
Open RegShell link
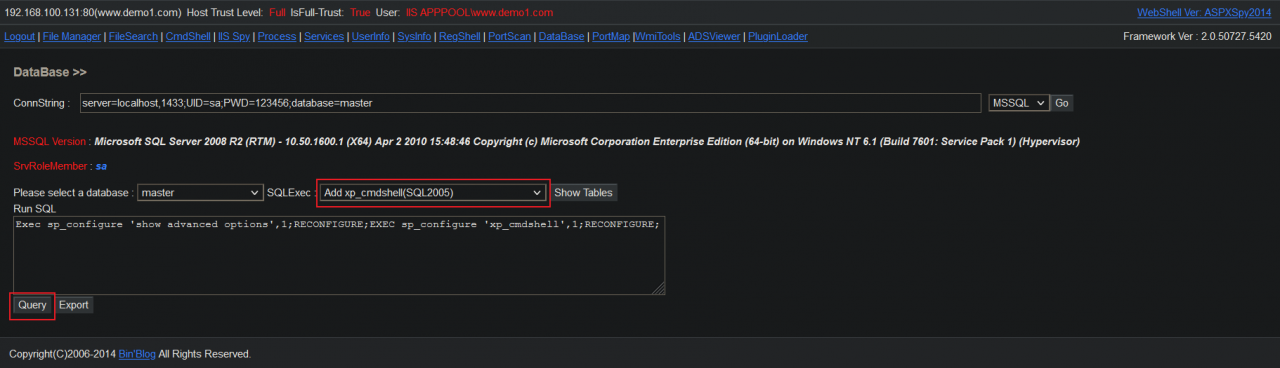pyautogui.click(x=459, y=36)
